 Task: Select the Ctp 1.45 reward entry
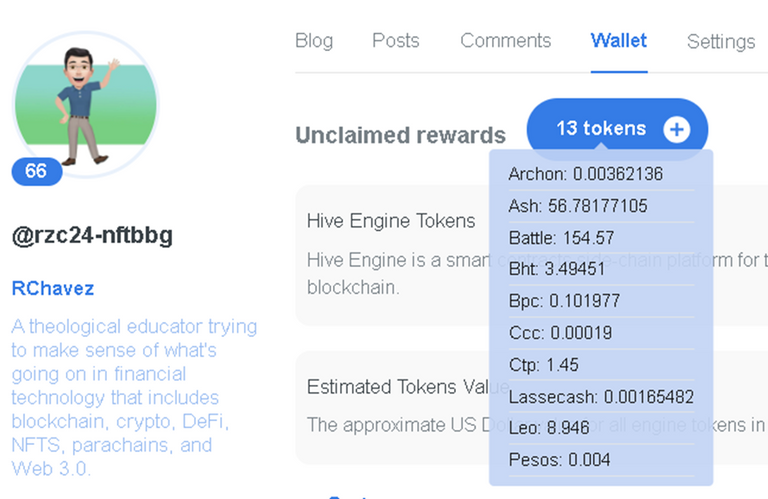(x=601, y=365)
